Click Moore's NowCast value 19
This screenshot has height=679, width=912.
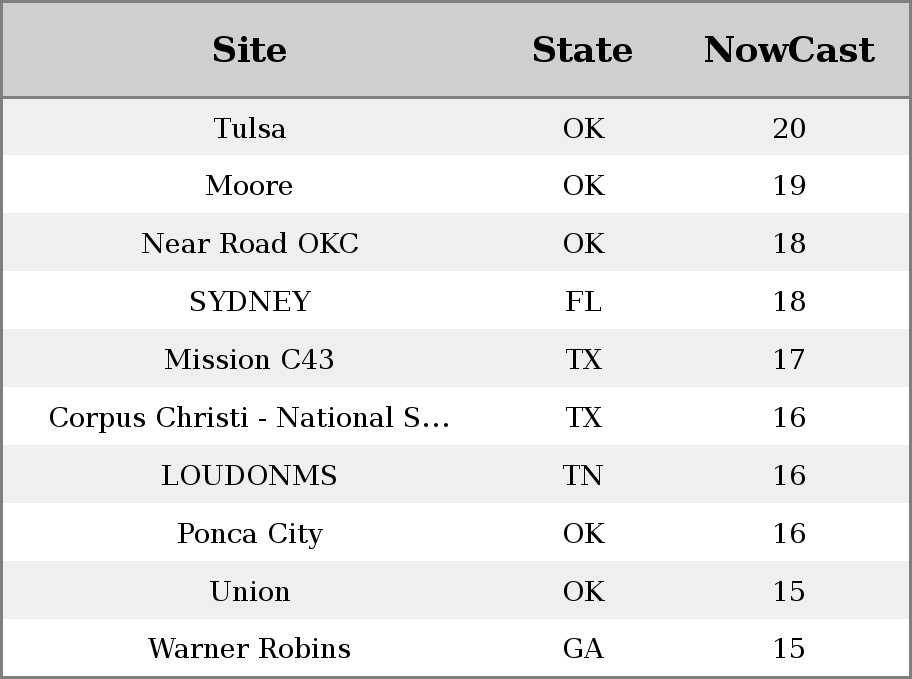click(x=789, y=186)
